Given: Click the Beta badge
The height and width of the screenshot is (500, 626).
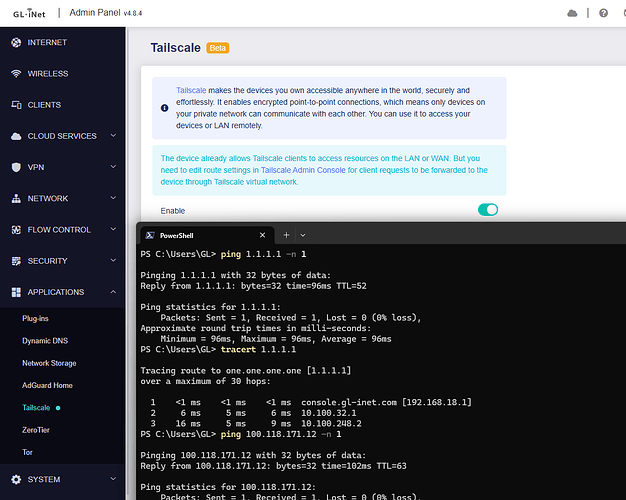Looking at the screenshot, I should coord(218,48).
